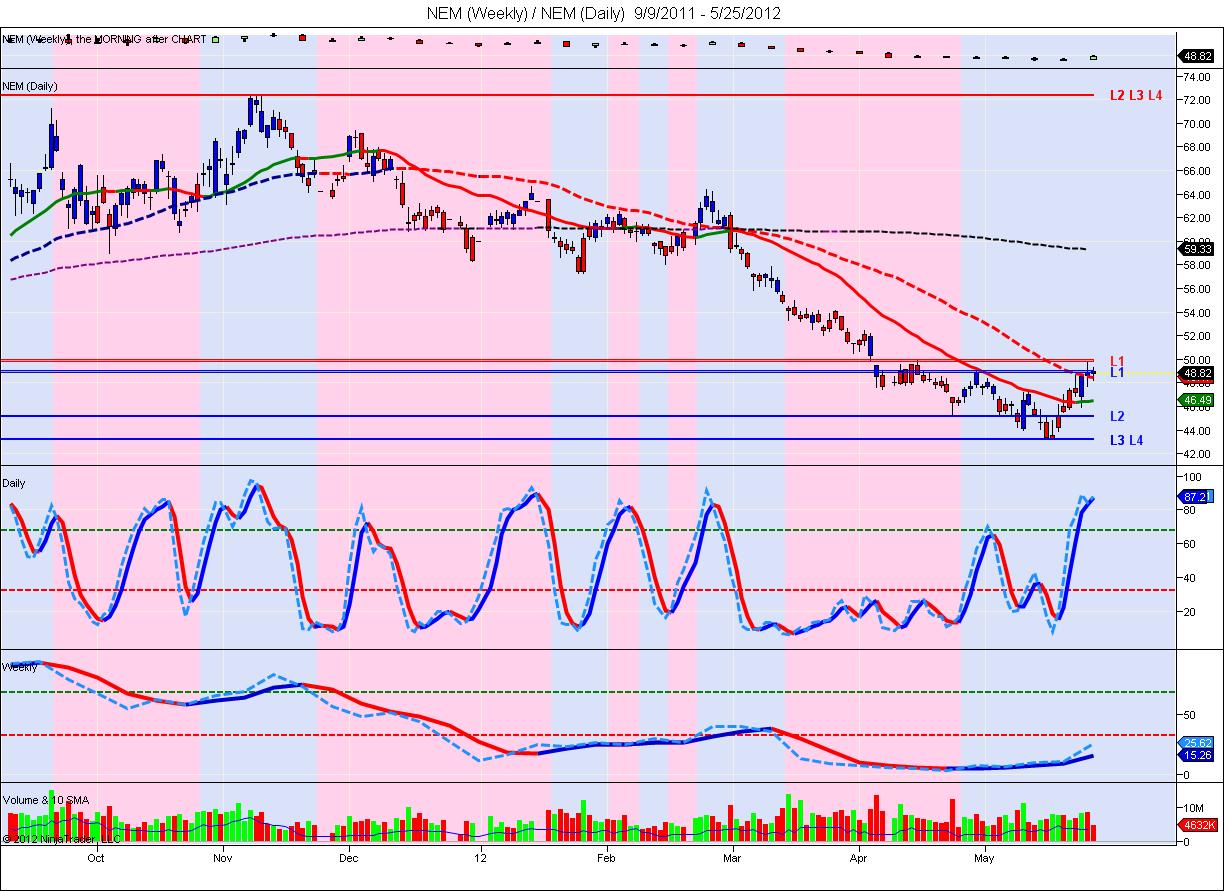Click the 10M volume axis label
Image resolution: width=1224 pixels, height=891 pixels.
[x=1193, y=807]
